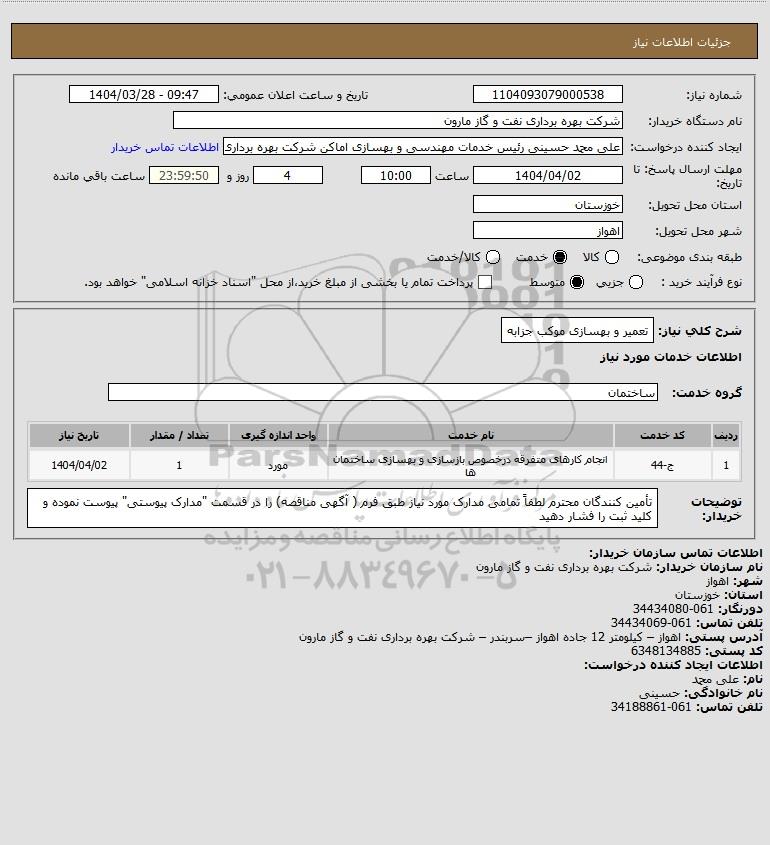770x845 pixels.
Task: Click the deadline hour field 10:00
Action: click(x=396, y=176)
